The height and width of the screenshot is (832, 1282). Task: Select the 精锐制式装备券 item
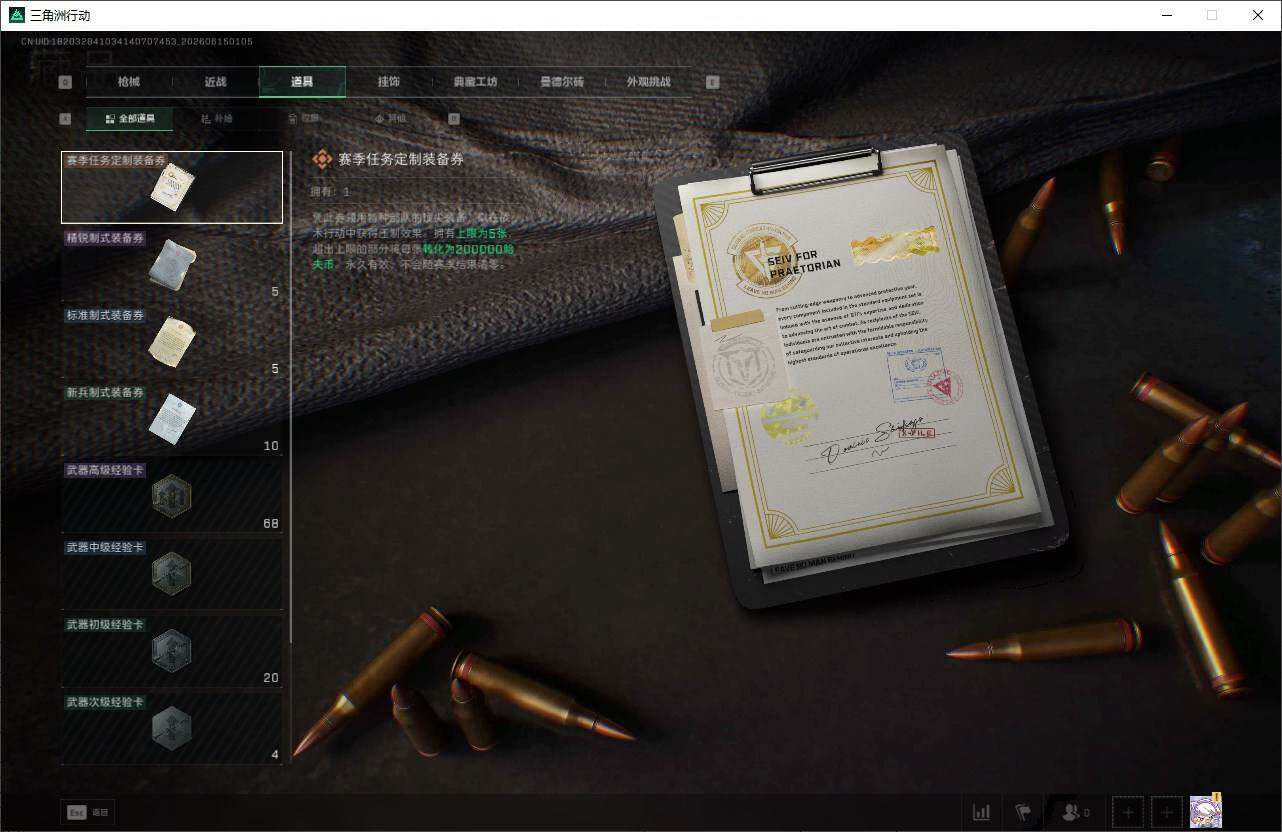click(172, 265)
